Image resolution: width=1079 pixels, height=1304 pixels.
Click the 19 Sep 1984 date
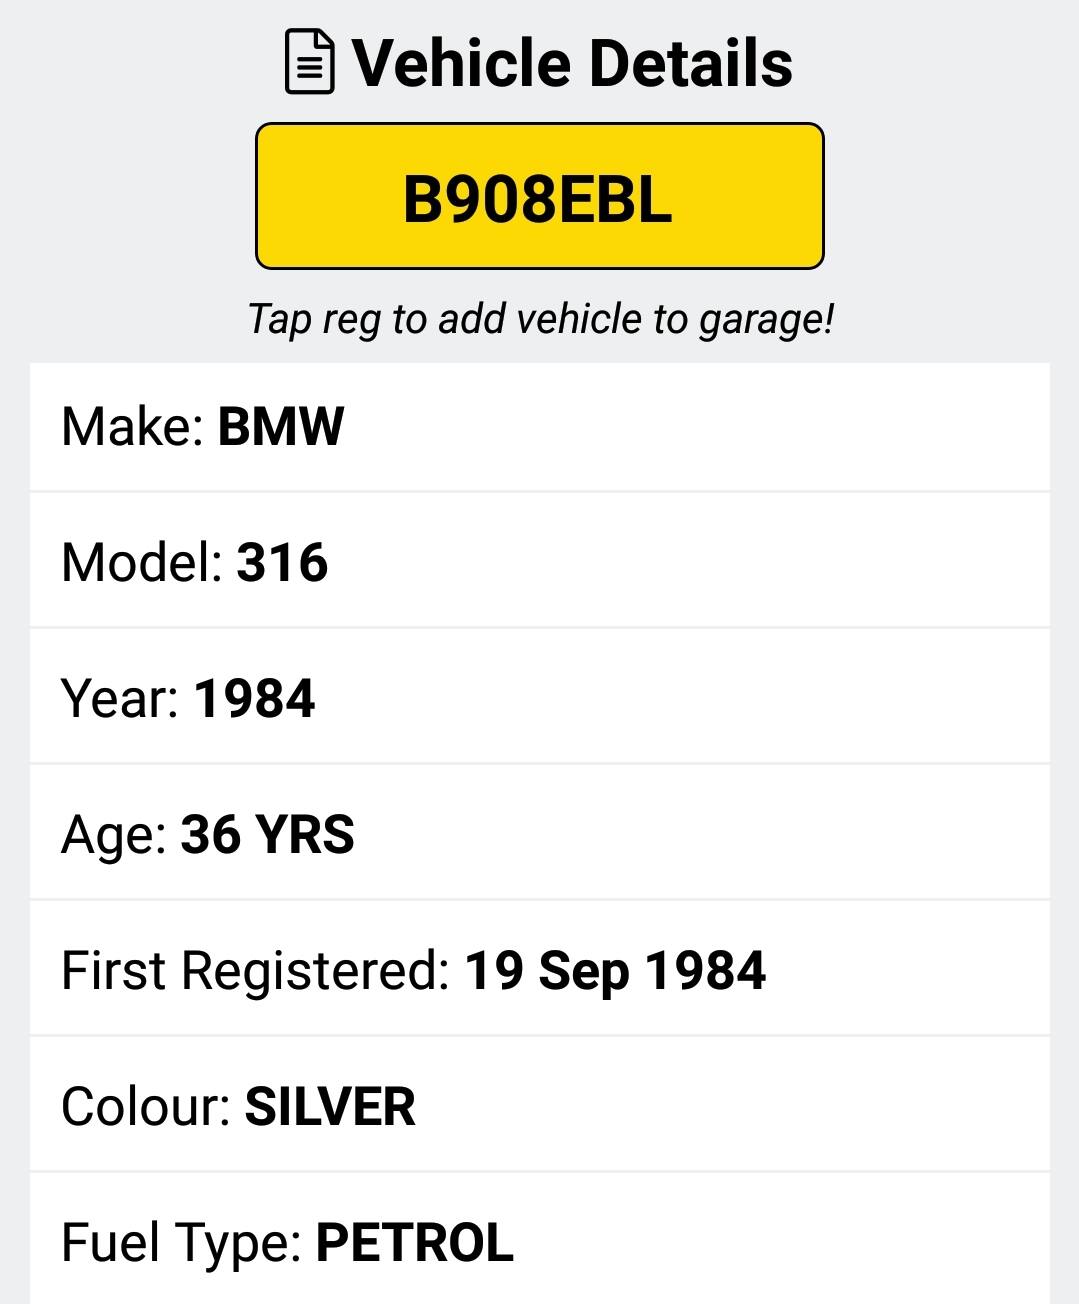[x=615, y=972]
